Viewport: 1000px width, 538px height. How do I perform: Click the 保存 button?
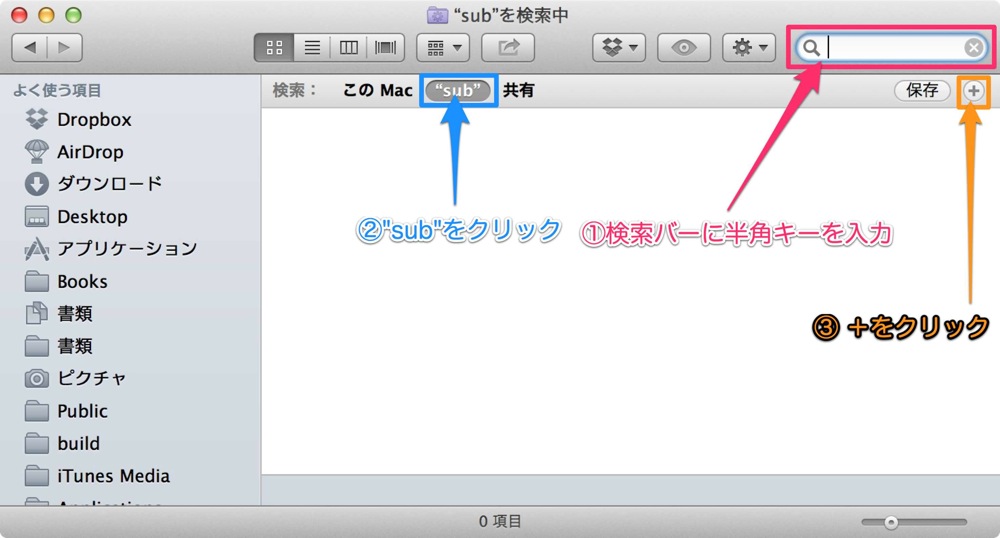(x=922, y=91)
